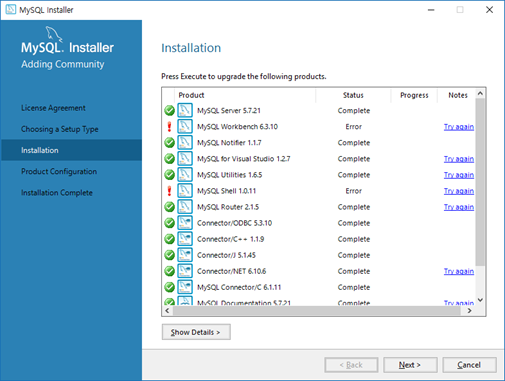Select the MySQL Workbench 6.3.10 name text

tap(237, 127)
